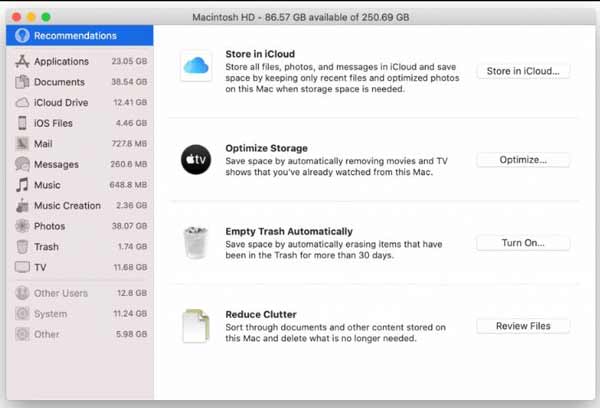Click the Empty Trash Automatically heading
The width and height of the screenshot is (600, 408).
(289, 232)
